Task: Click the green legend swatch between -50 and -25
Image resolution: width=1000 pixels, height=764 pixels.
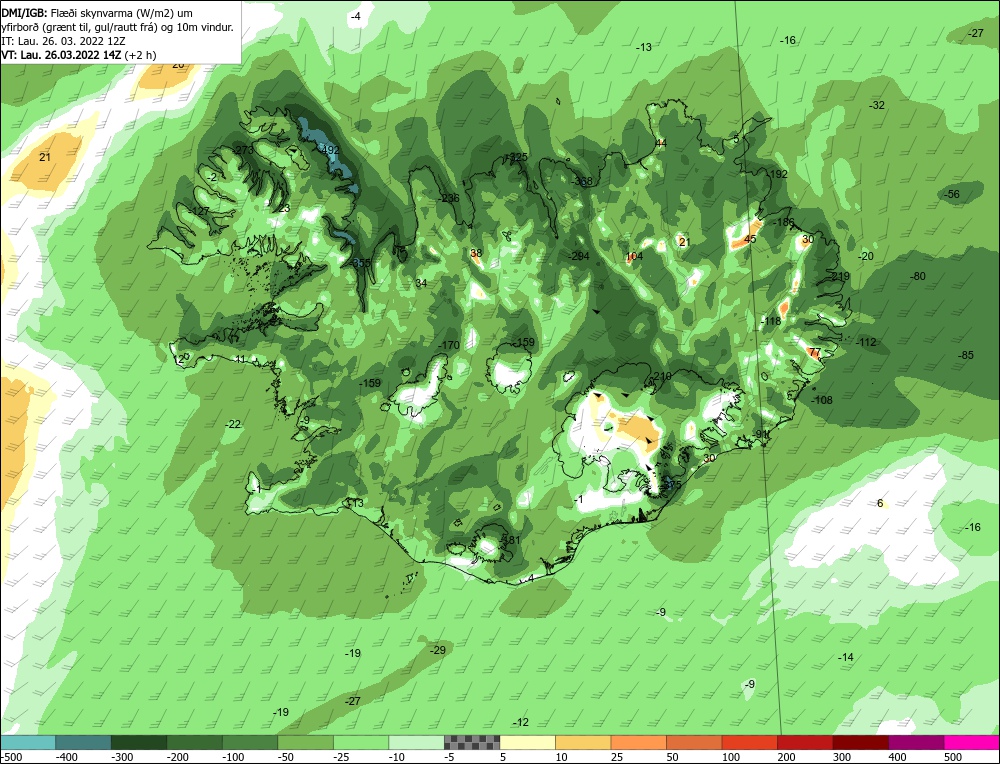Action: tap(305, 743)
